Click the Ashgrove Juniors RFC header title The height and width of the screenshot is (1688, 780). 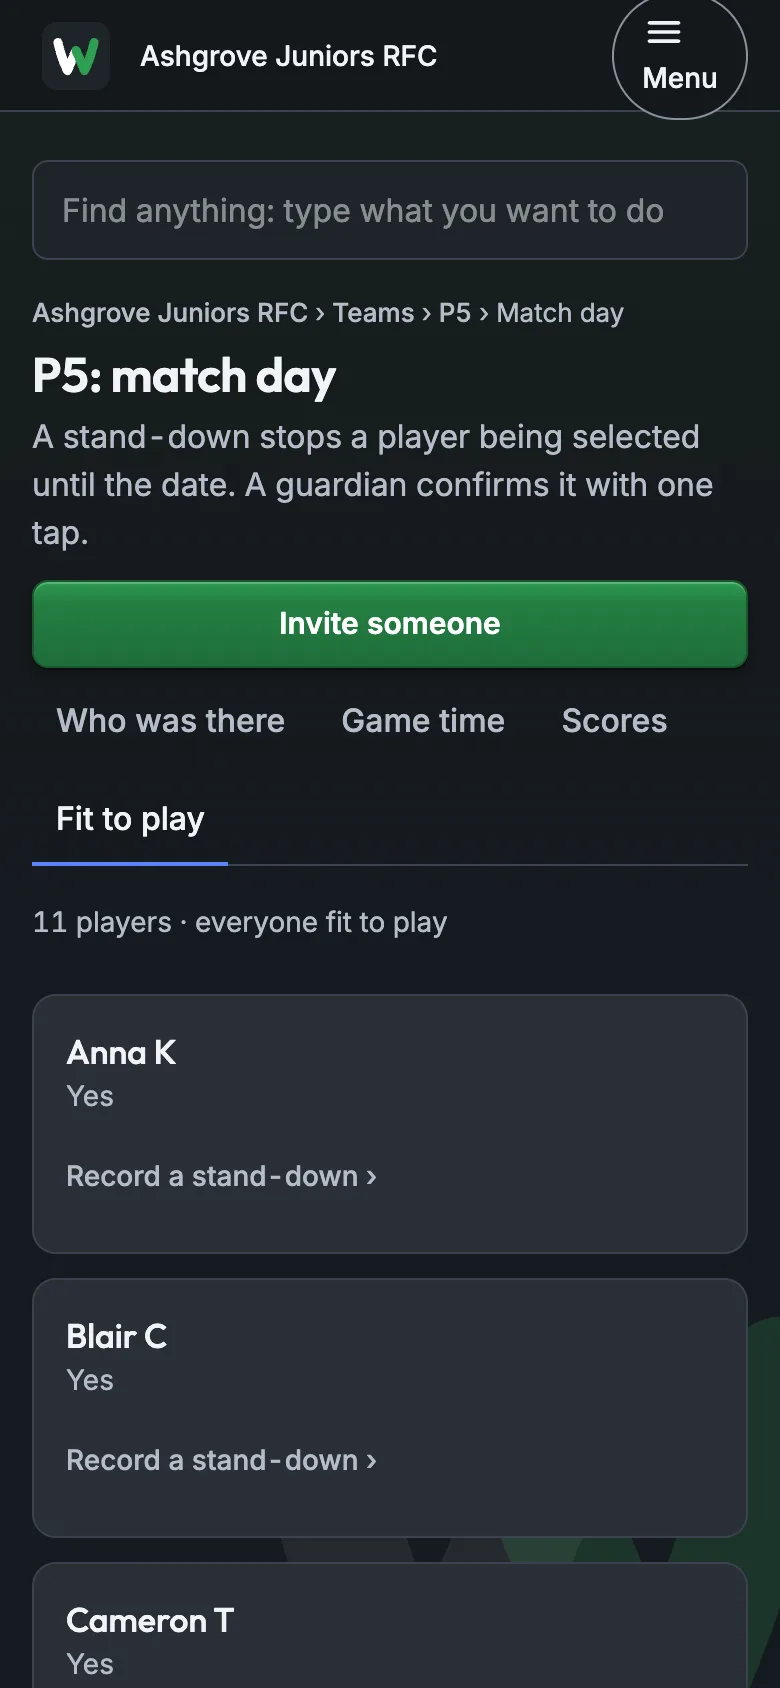click(288, 56)
